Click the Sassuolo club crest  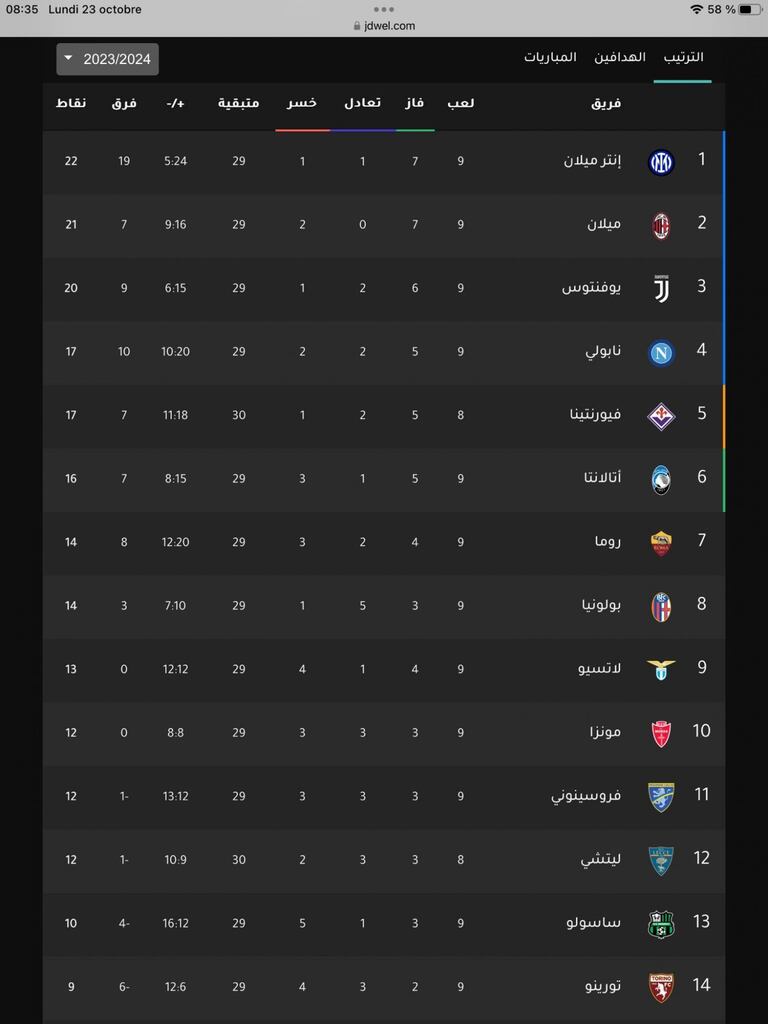(x=661, y=923)
